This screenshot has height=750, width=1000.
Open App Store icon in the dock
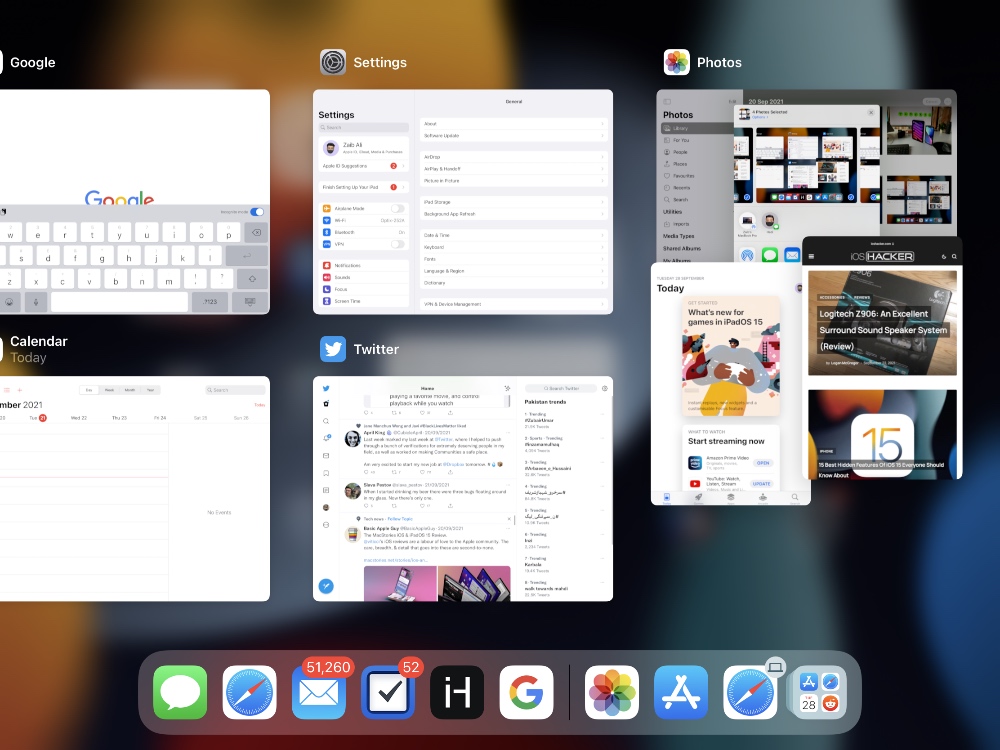[681, 692]
